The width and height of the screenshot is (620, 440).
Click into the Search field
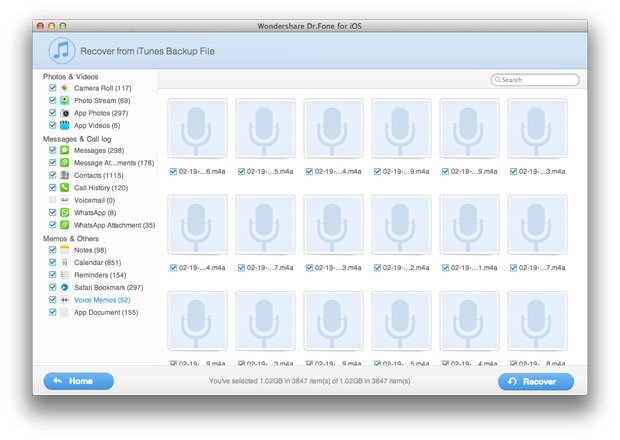point(535,79)
